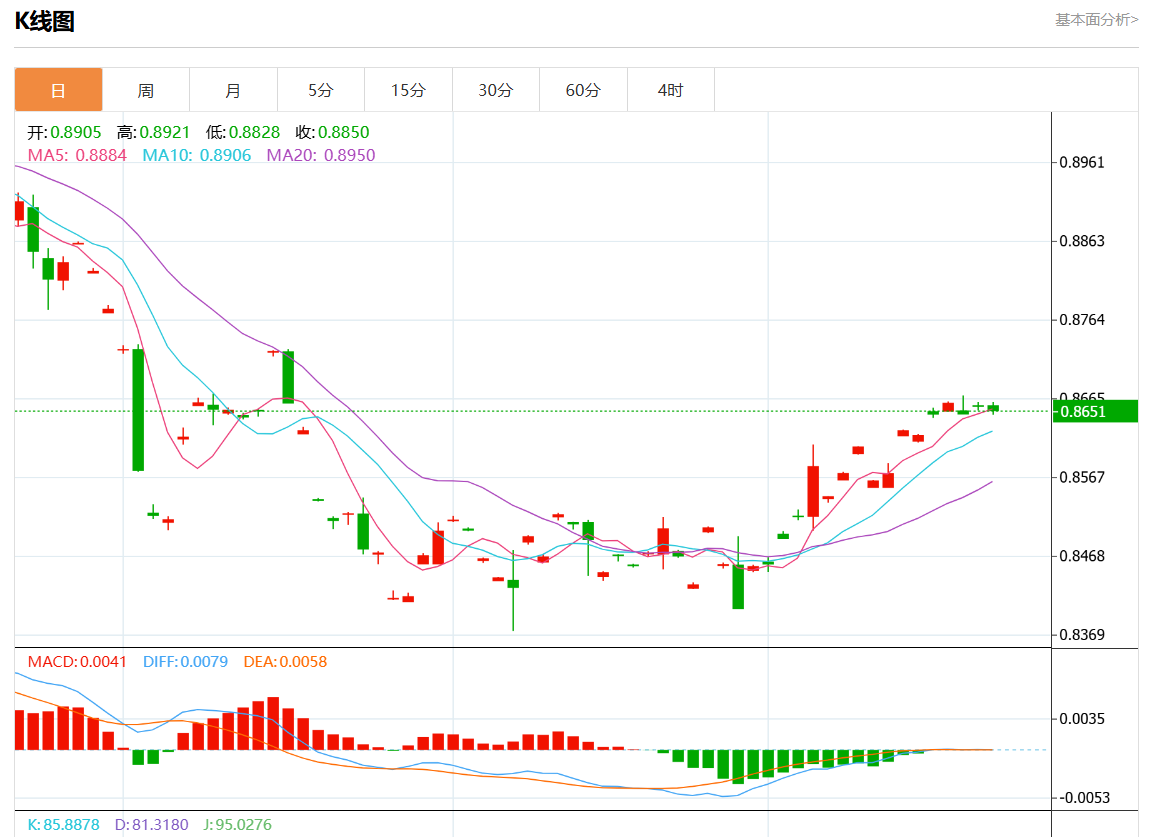Screen dimensions: 1167x837
Task: Click the K线图 heading
Action: pyautogui.click(x=45, y=22)
